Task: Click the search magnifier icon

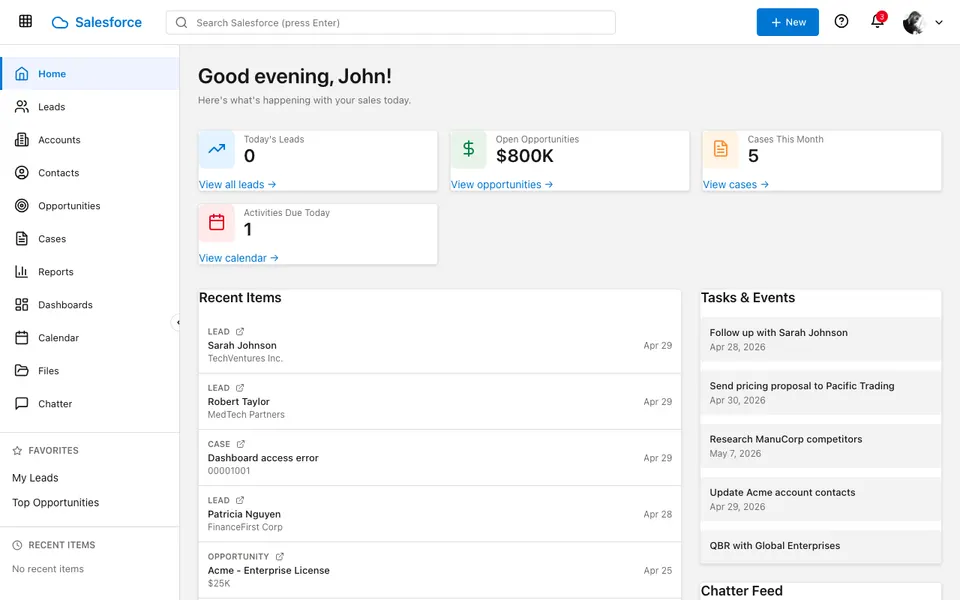Action: (x=181, y=23)
